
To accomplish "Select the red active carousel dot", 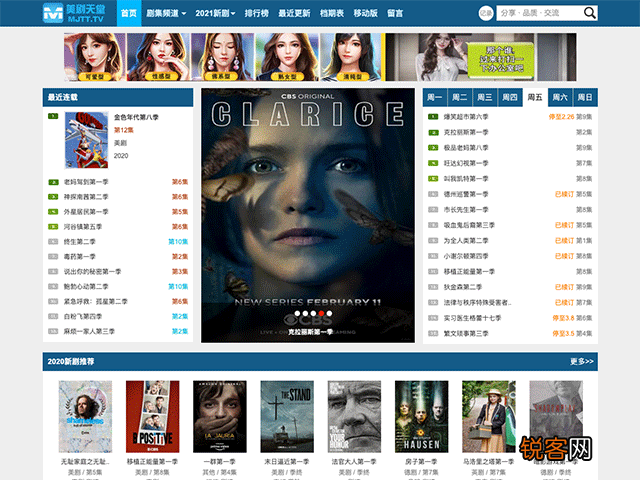I will coord(321,313).
